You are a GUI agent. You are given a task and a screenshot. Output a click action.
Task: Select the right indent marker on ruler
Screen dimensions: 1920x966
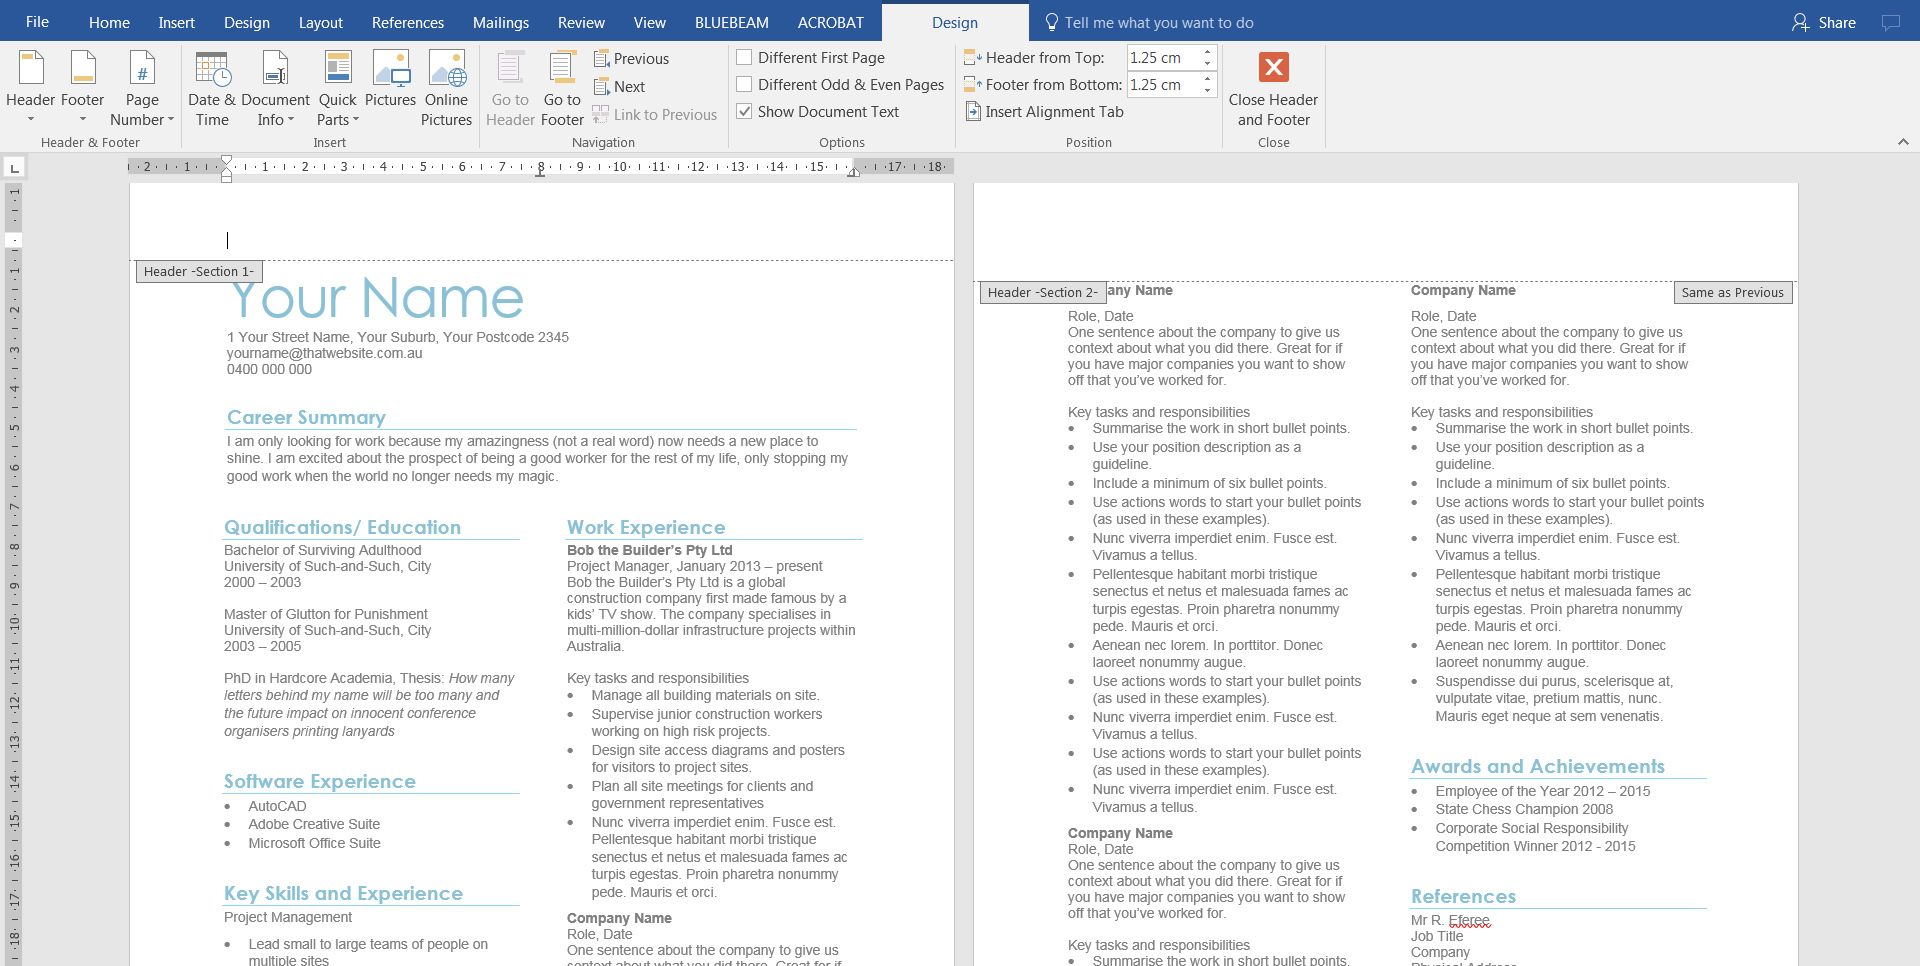coord(853,172)
